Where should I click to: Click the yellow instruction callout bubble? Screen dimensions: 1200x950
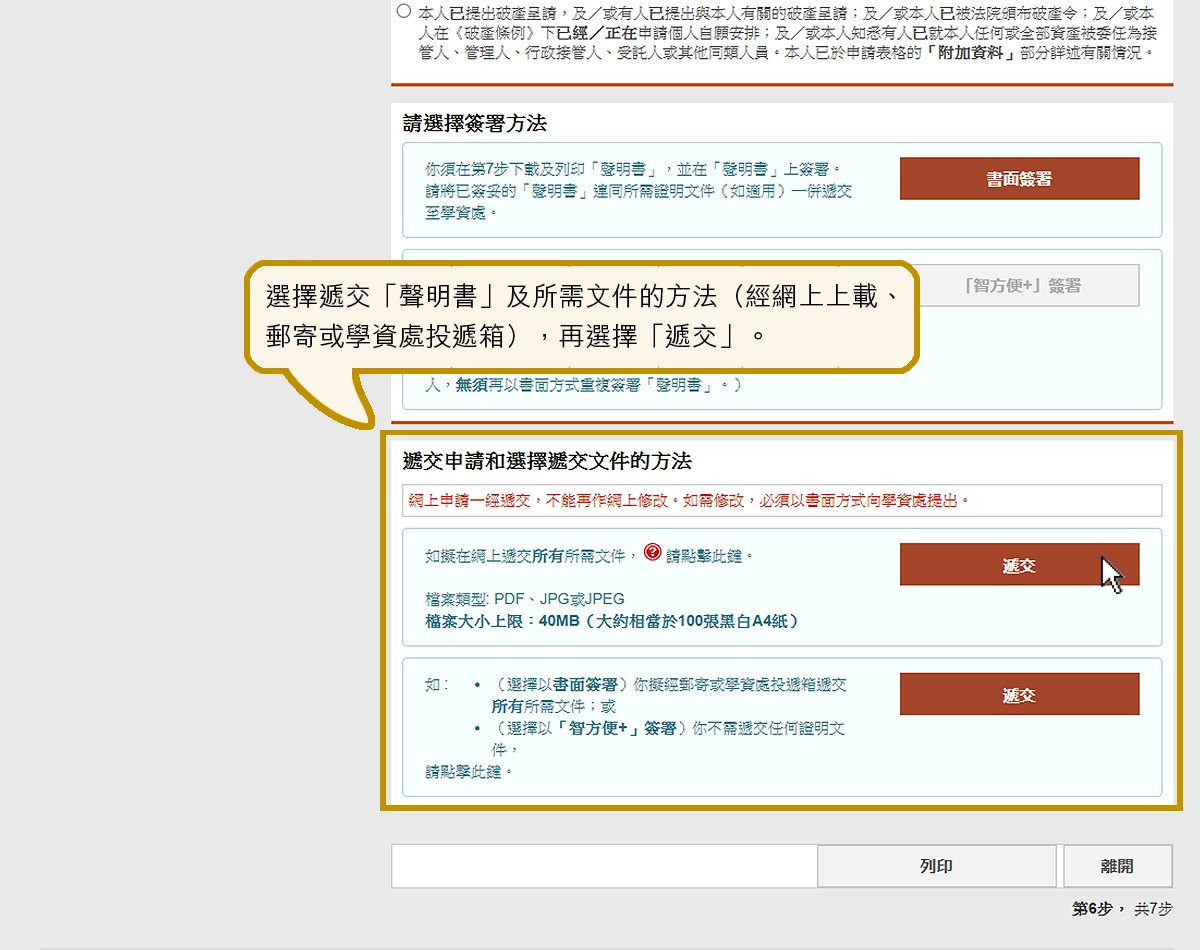580,316
